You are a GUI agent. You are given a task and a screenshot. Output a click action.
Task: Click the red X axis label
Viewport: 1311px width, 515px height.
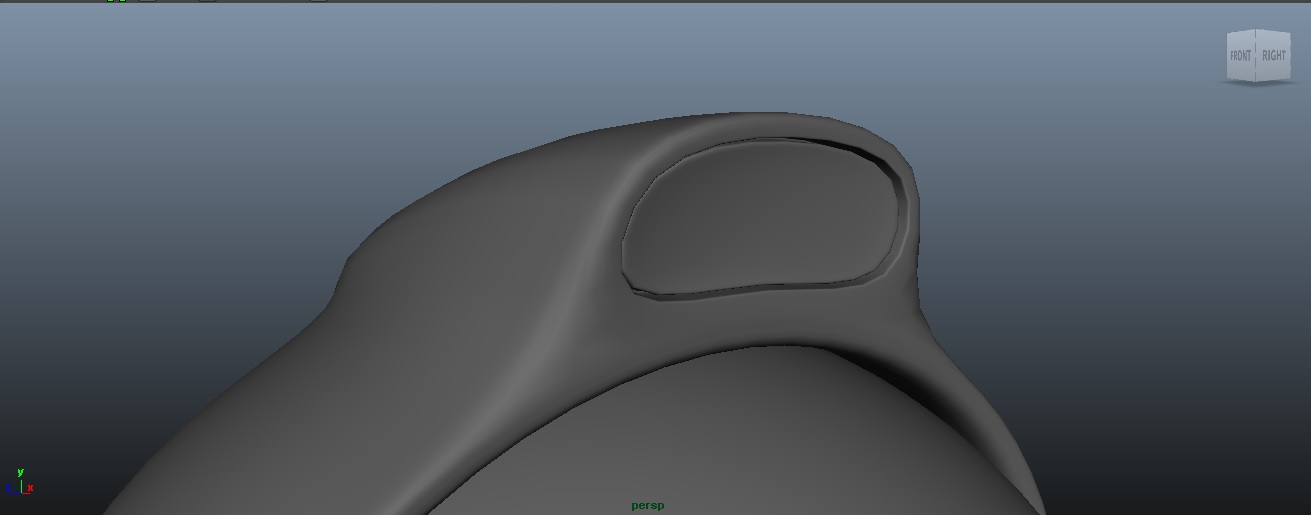pyautogui.click(x=31, y=488)
